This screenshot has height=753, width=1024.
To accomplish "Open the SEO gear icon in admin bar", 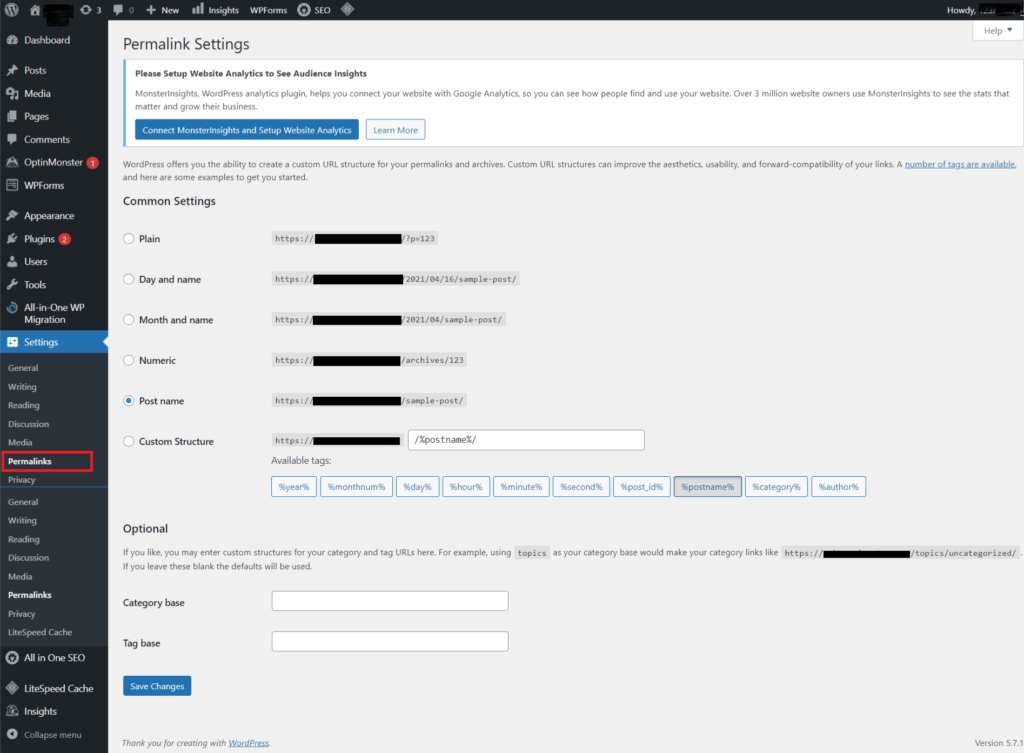I will pyautogui.click(x=304, y=10).
